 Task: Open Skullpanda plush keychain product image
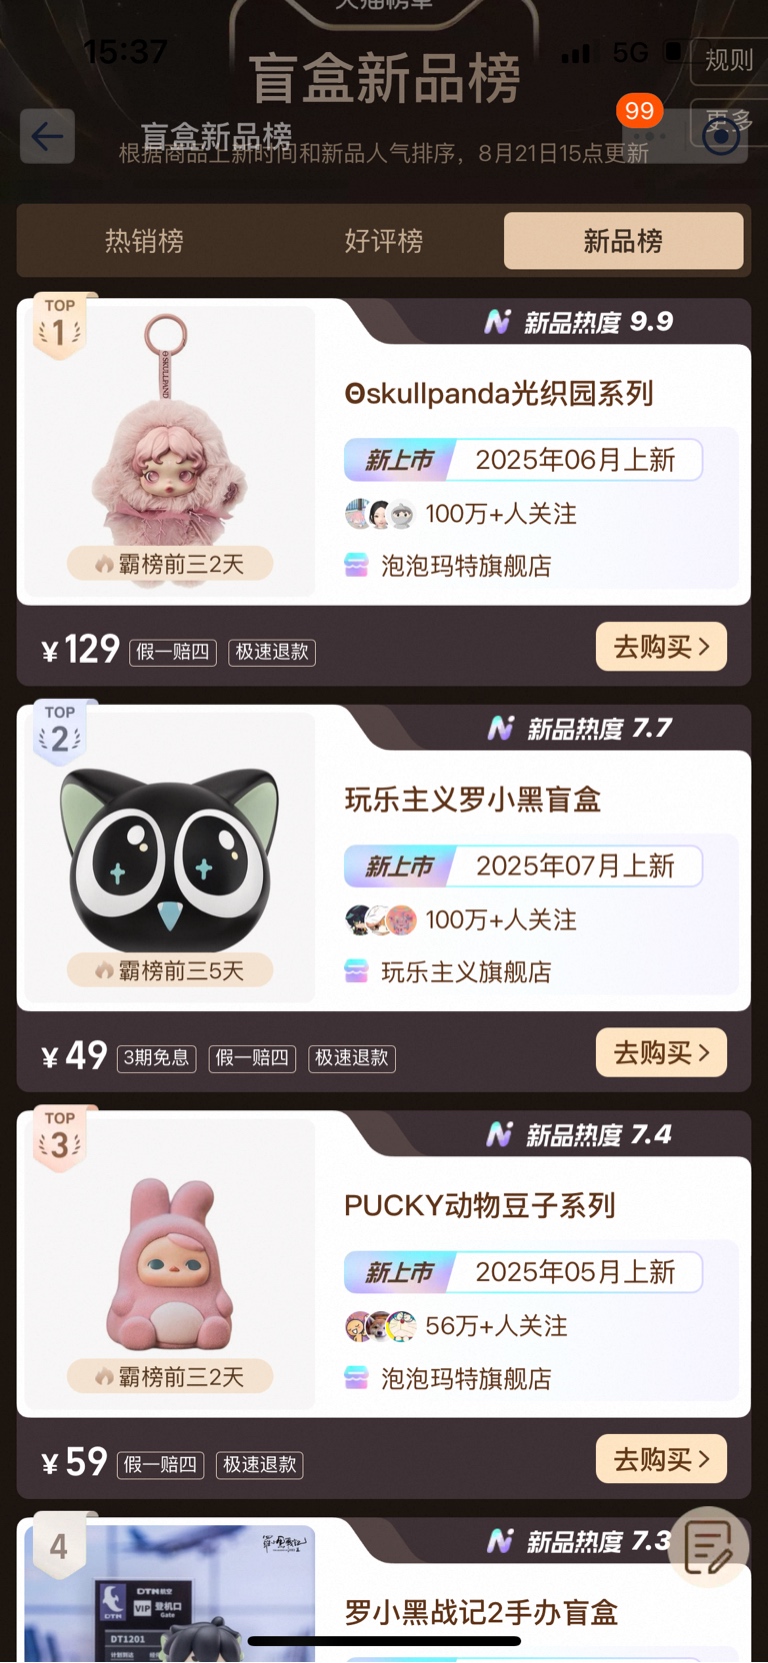pyautogui.click(x=170, y=451)
